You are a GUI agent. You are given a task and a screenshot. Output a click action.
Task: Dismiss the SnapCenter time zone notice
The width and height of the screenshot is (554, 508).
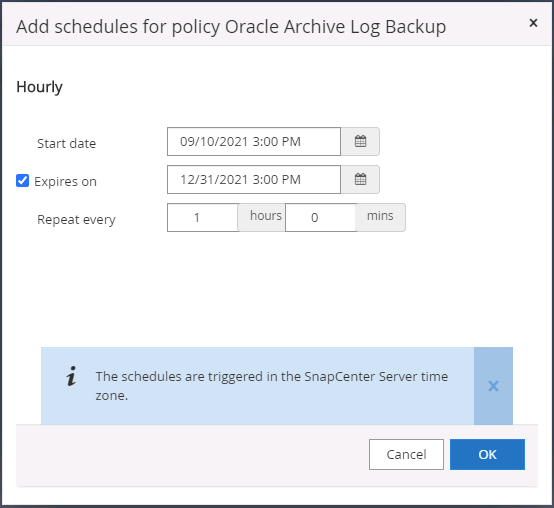click(493, 386)
